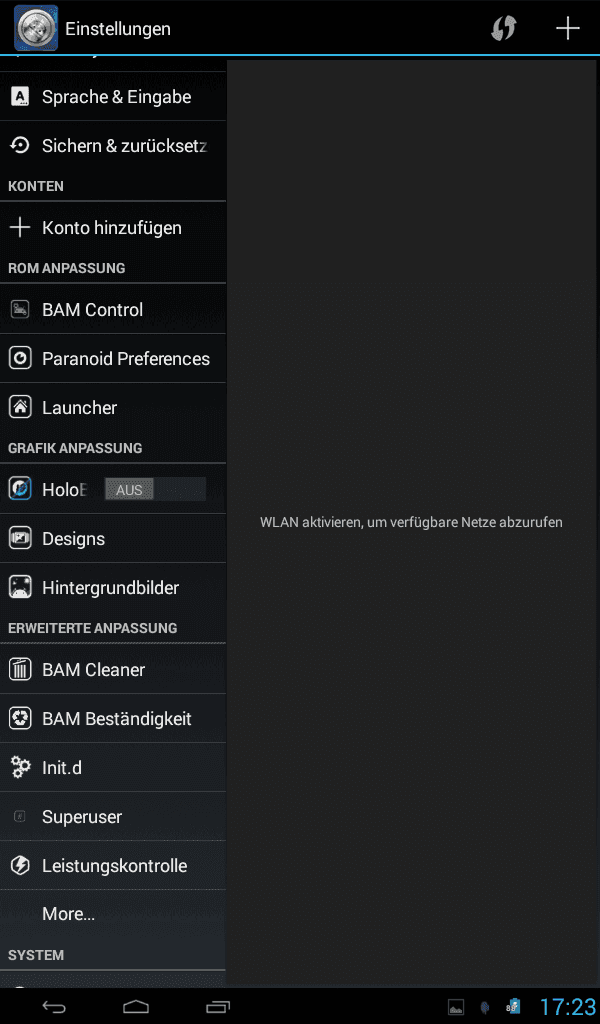Tap the WLAN scan refresh icon

[503, 28]
